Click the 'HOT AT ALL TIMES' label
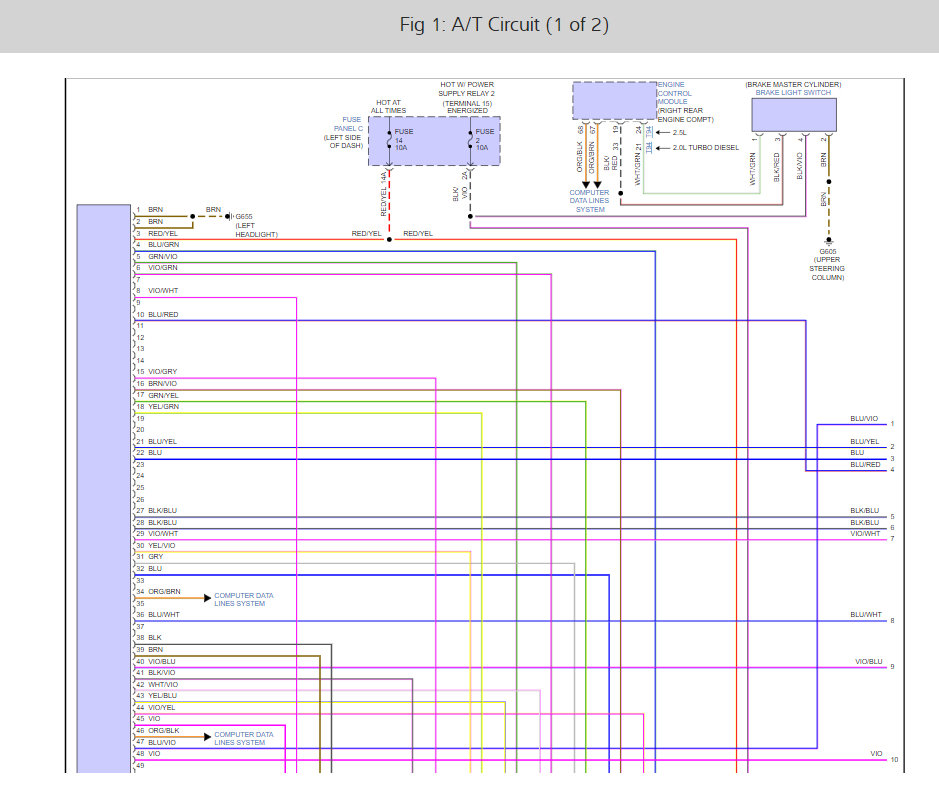This screenshot has width=939, height=798. pyautogui.click(x=388, y=107)
